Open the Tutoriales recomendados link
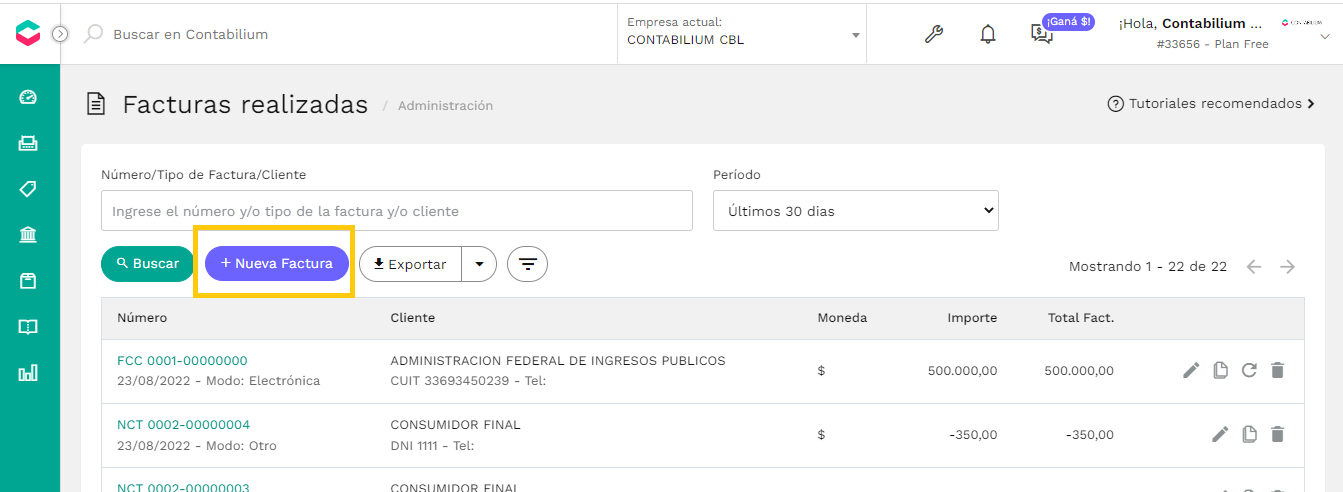Viewport: 1343px width, 492px height. (1212, 104)
